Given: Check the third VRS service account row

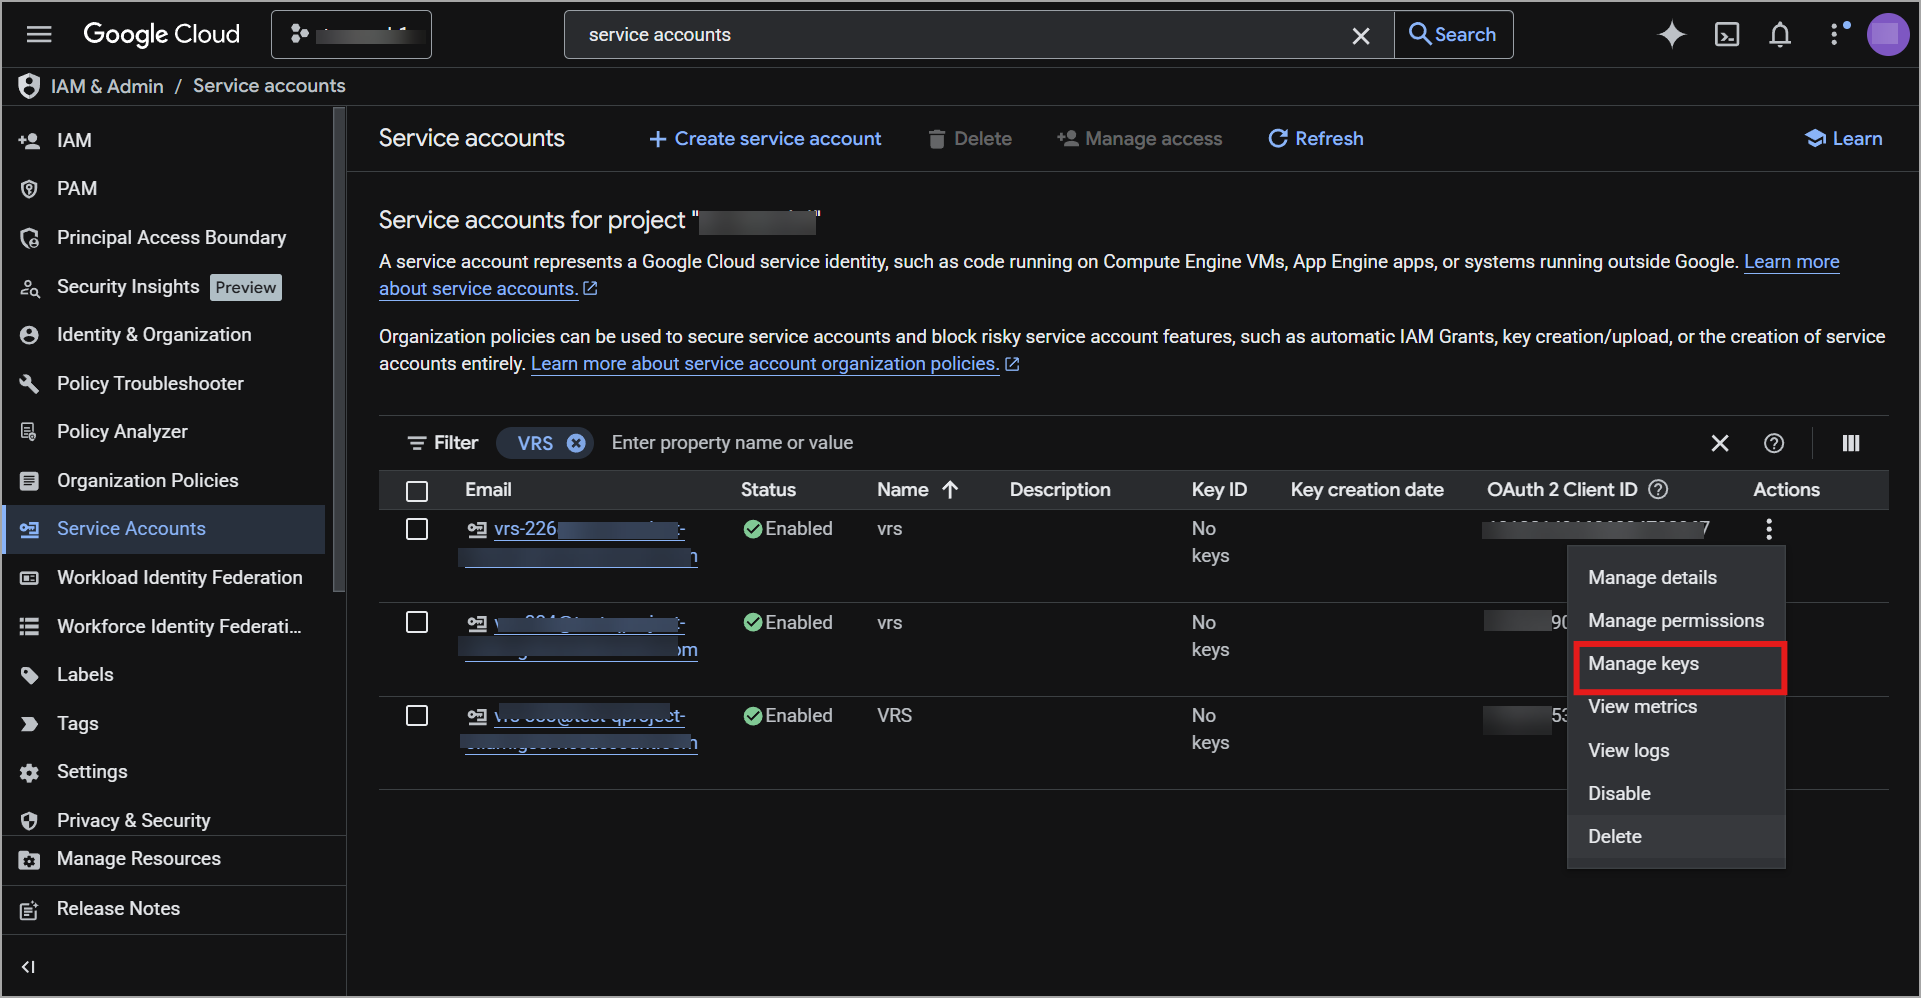Looking at the screenshot, I should 417,716.
